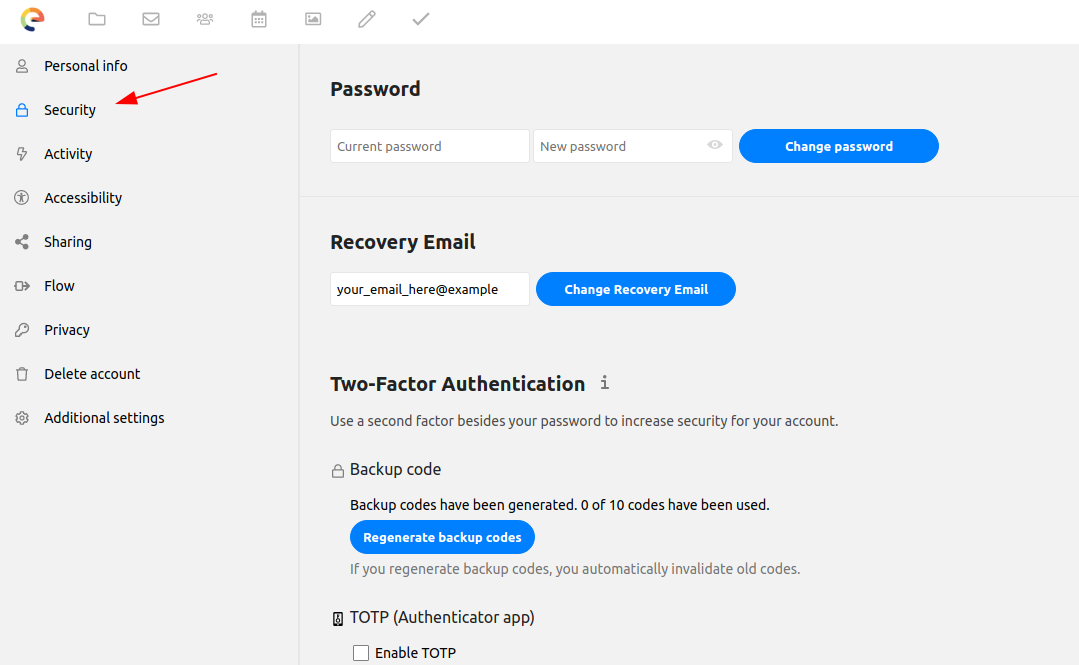The image size is (1079, 665).
Task: Click Change Recovery Email button
Action: tap(636, 289)
